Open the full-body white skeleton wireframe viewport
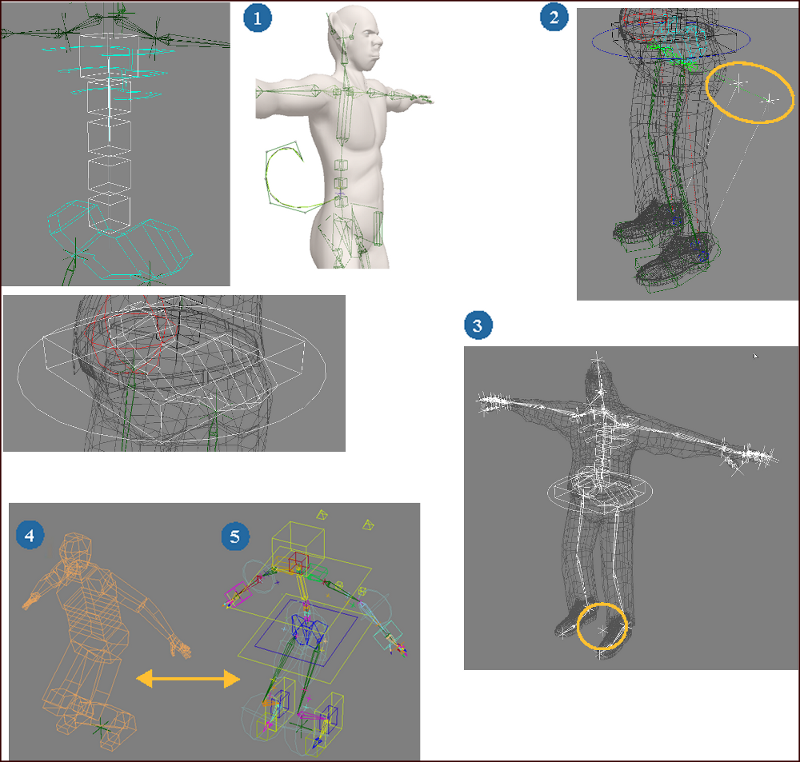The height and width of the screenshot is (762, 800). [631, 508]
